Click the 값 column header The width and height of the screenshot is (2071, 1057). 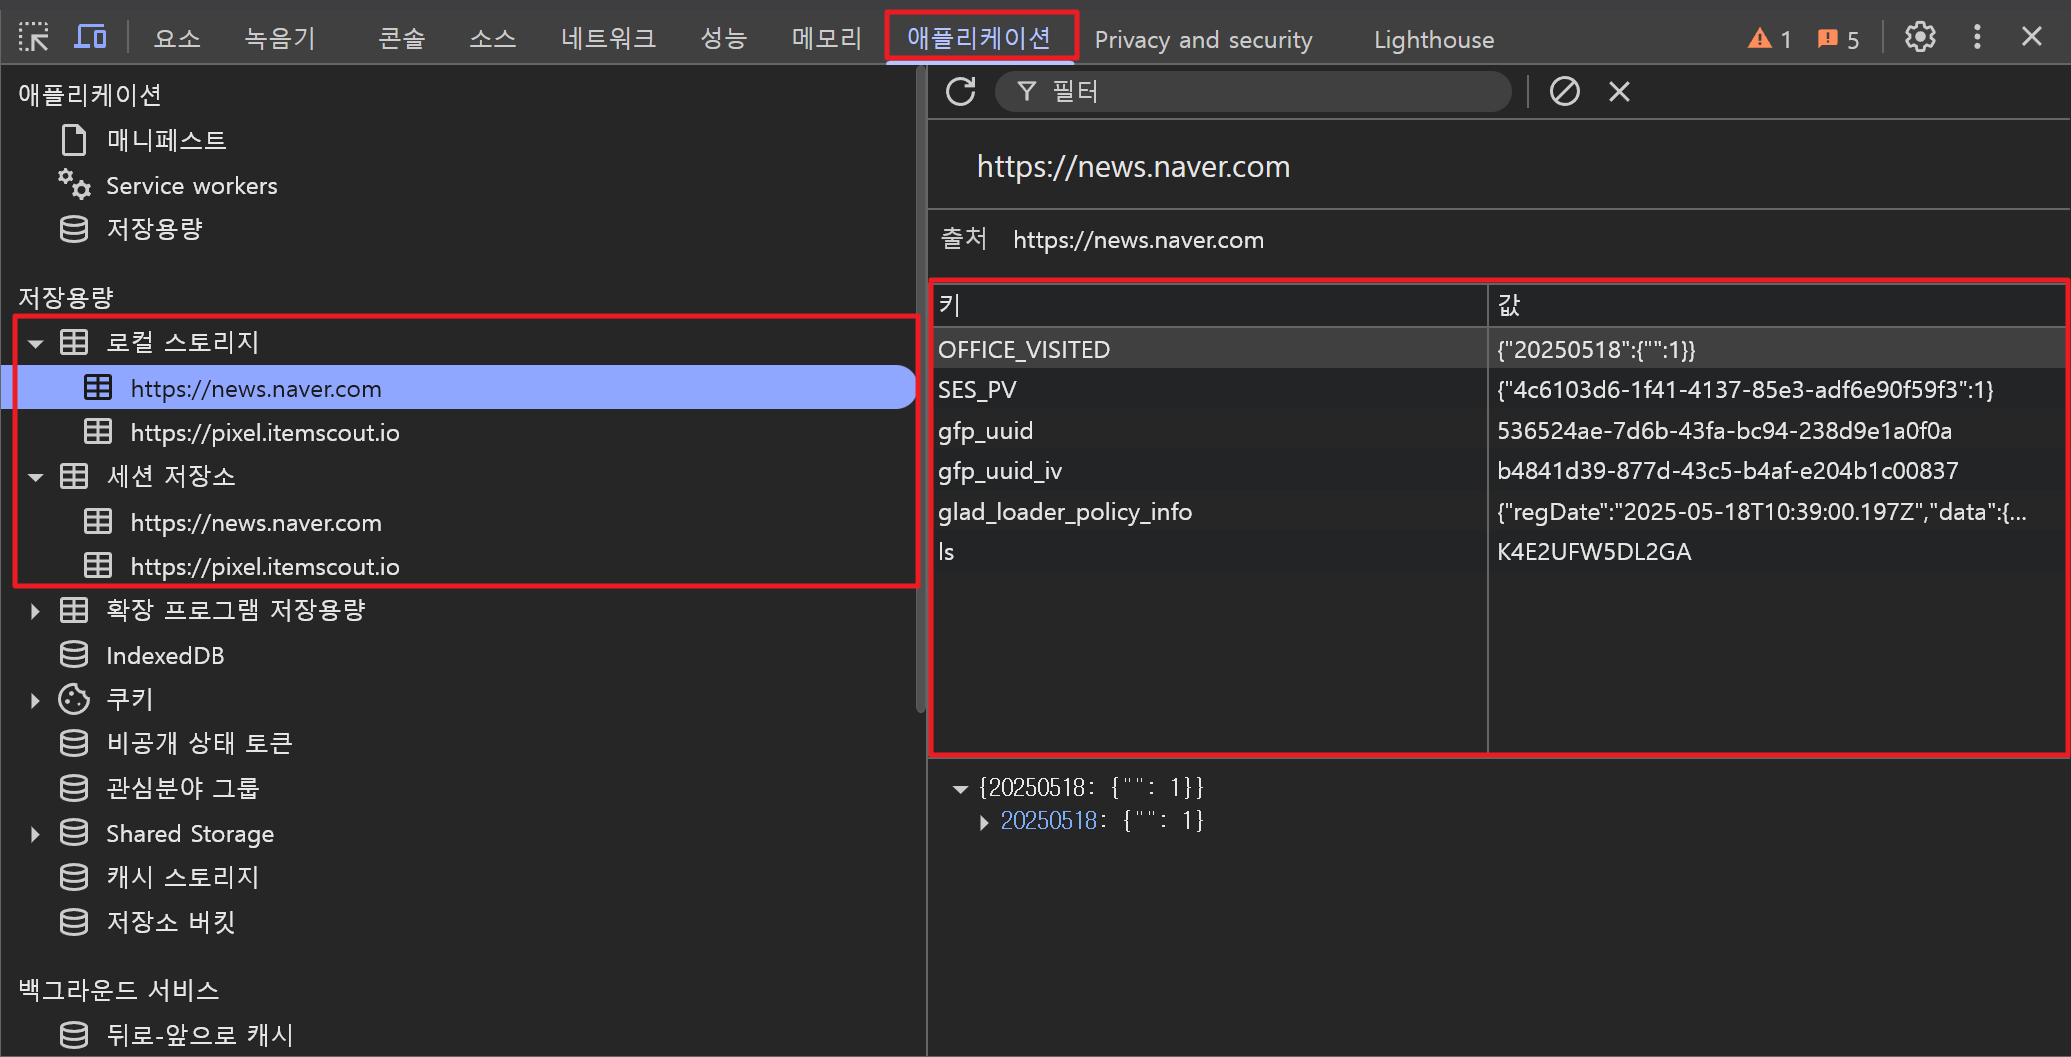coord(1777,305)
